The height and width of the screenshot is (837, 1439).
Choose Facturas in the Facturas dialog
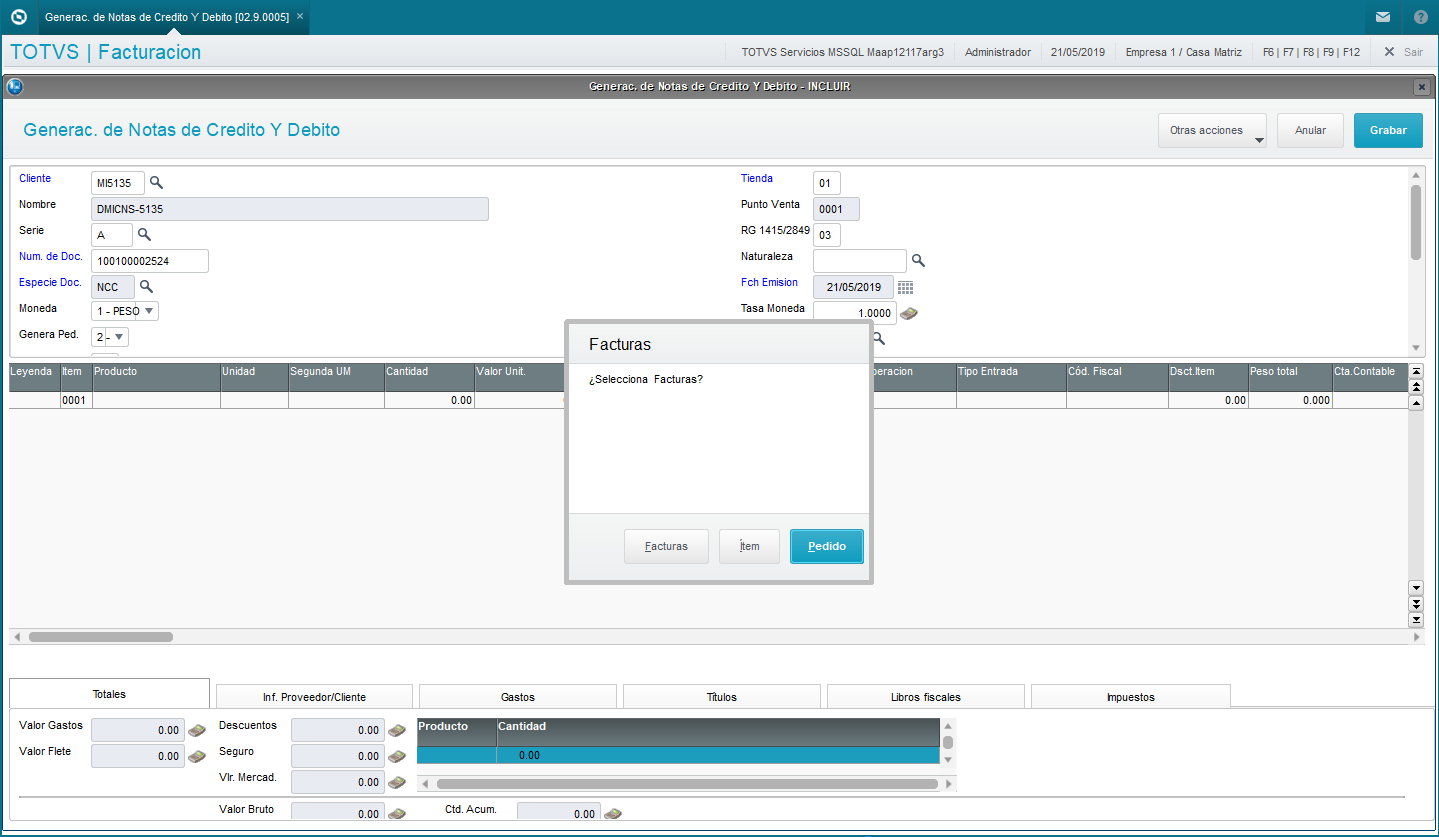click(666, 546)
